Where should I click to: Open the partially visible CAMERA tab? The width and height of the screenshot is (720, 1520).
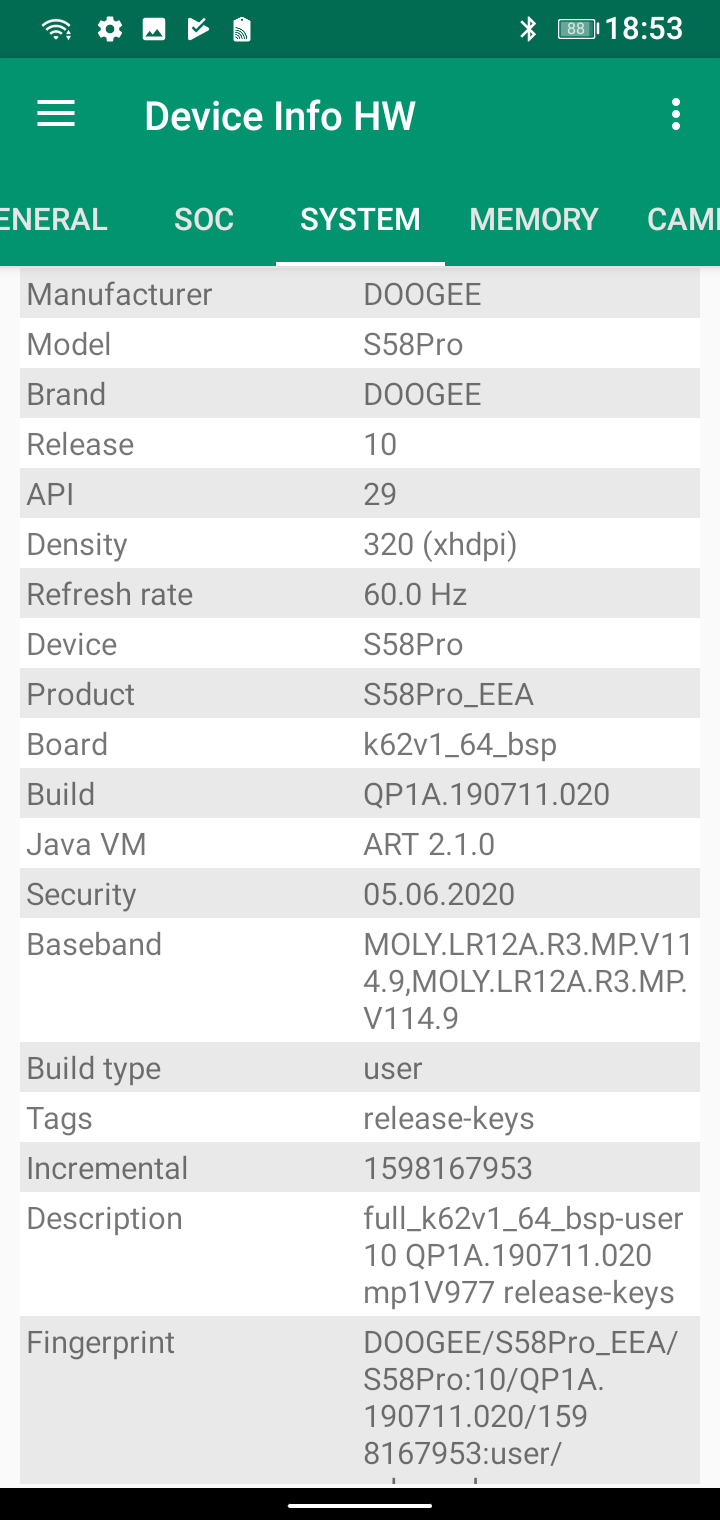683,219
